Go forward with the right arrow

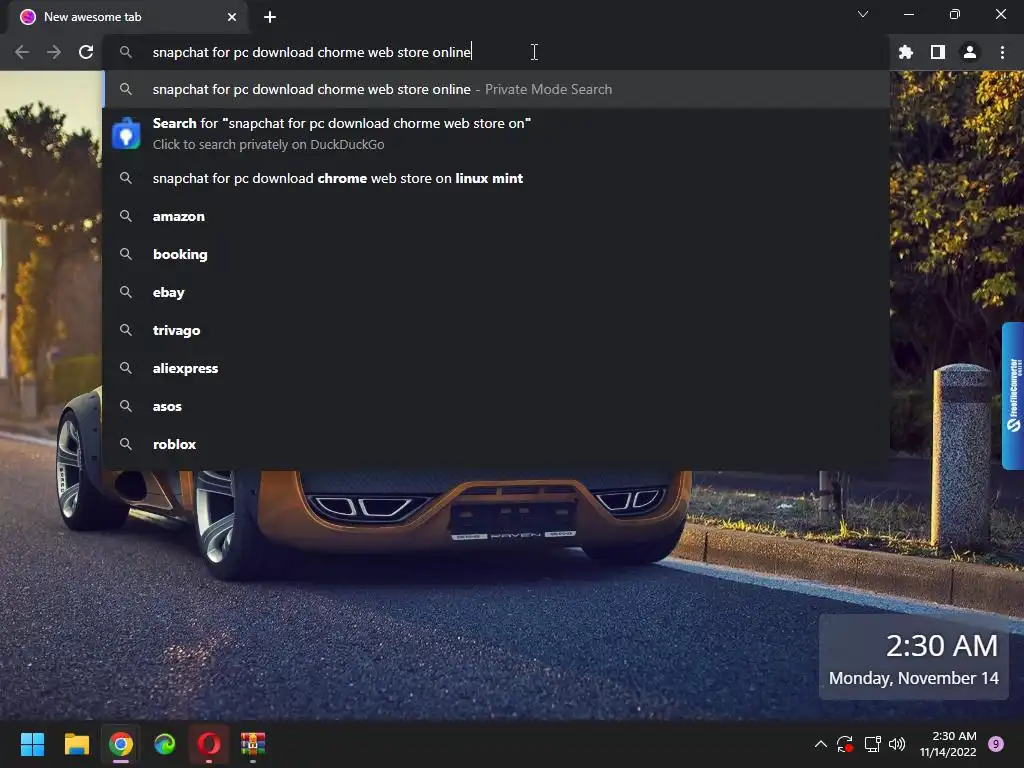pos(54,52)
